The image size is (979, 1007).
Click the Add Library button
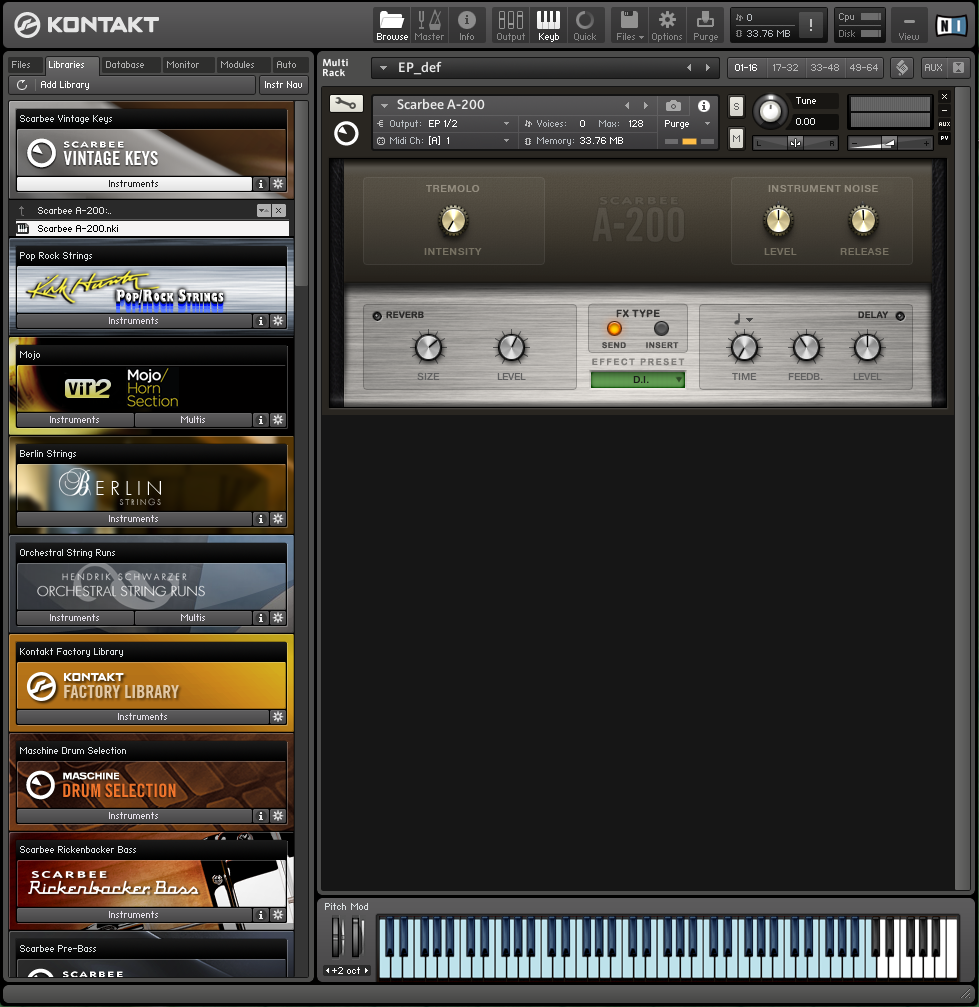click(x=132, y=85)
